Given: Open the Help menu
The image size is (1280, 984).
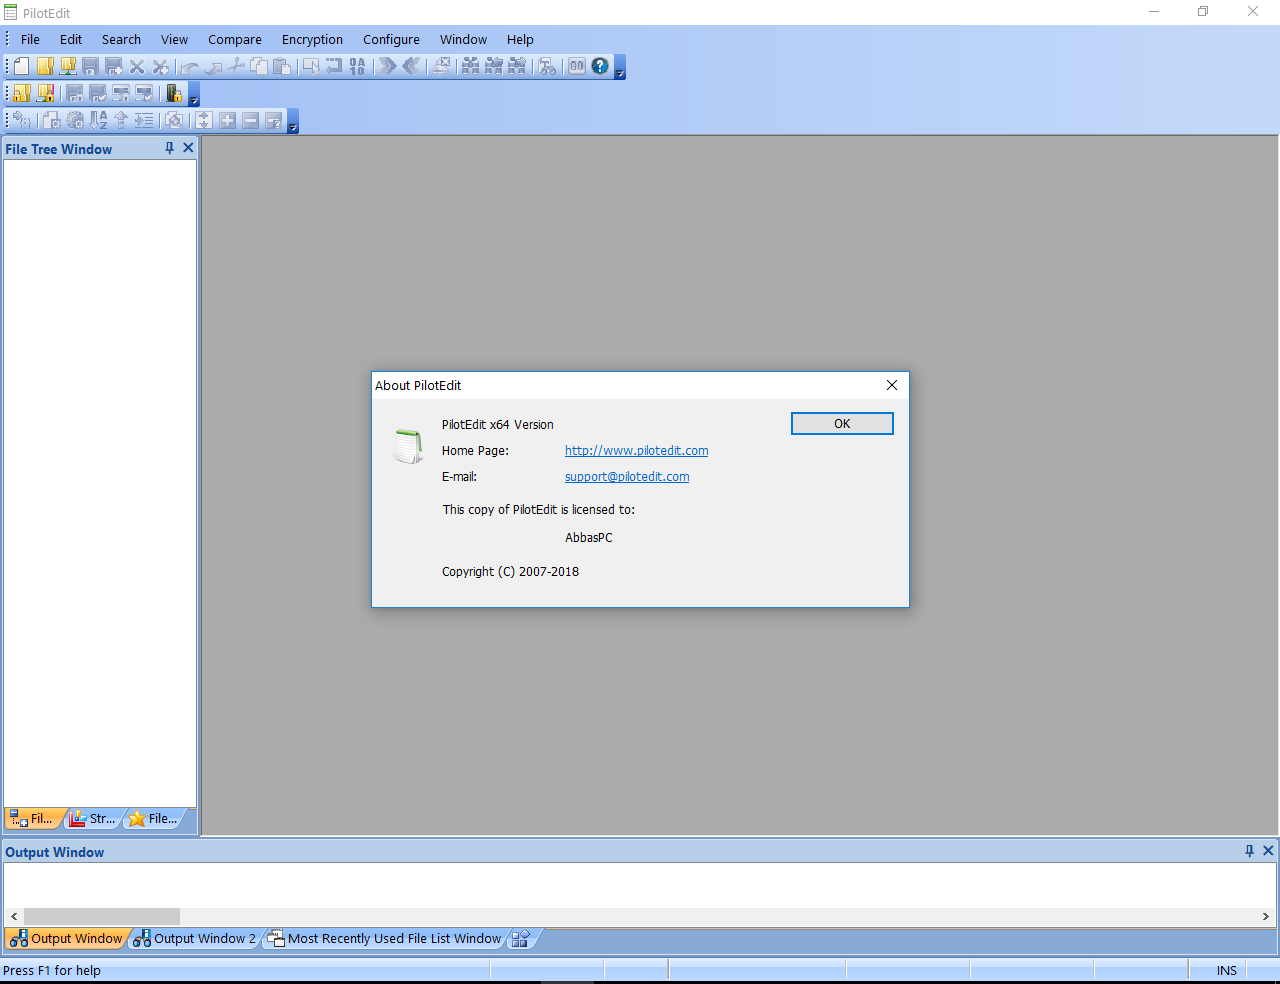Looking at the screenshot, I should click(520, 39).
